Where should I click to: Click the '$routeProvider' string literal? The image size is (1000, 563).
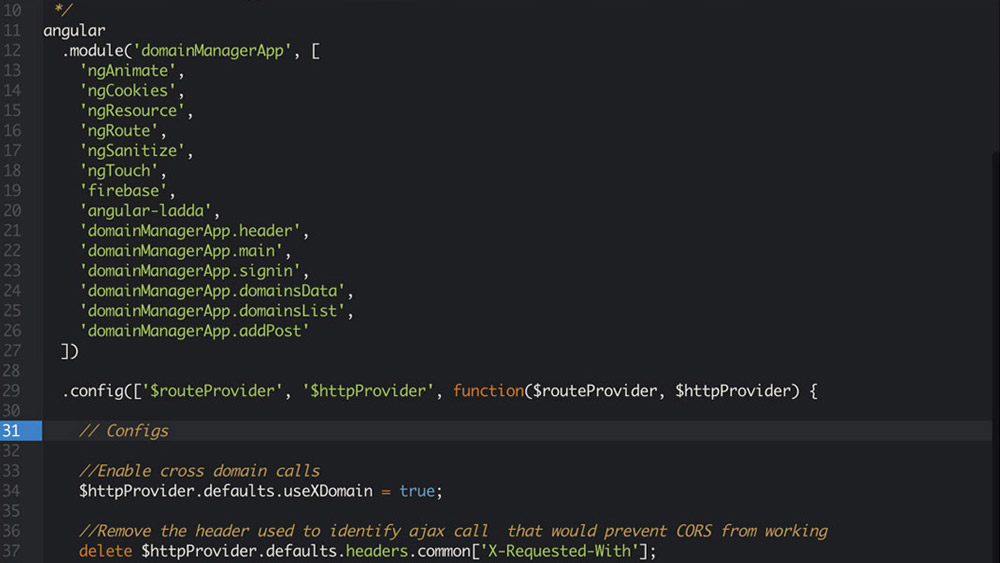pos(212,391)
